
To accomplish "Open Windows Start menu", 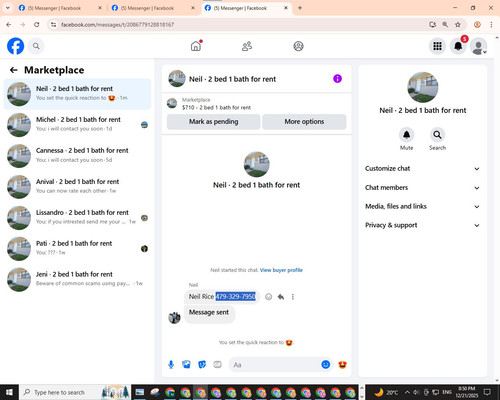I will point(9,392).
